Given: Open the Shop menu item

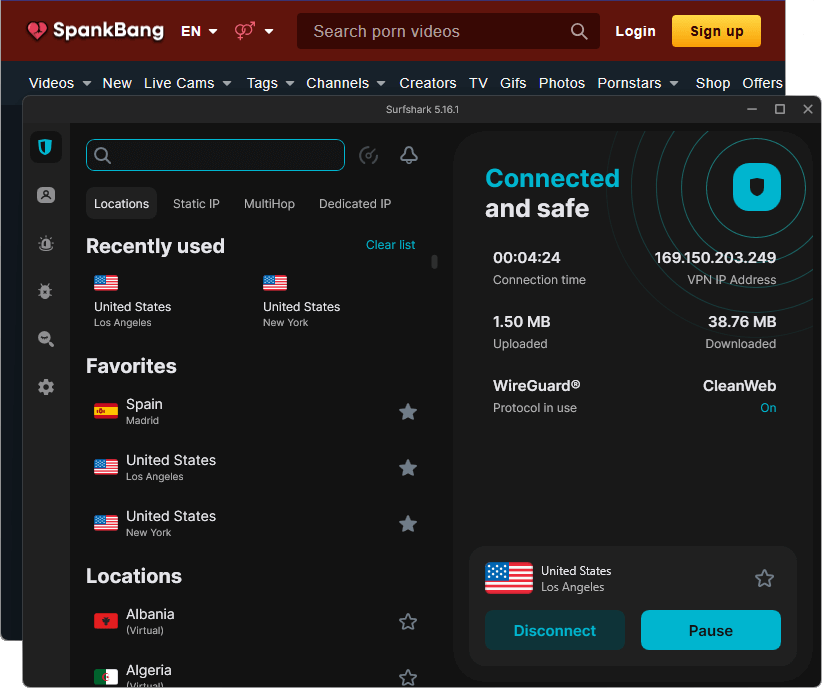Looking at the screenshot, I should tap(713, 83).
